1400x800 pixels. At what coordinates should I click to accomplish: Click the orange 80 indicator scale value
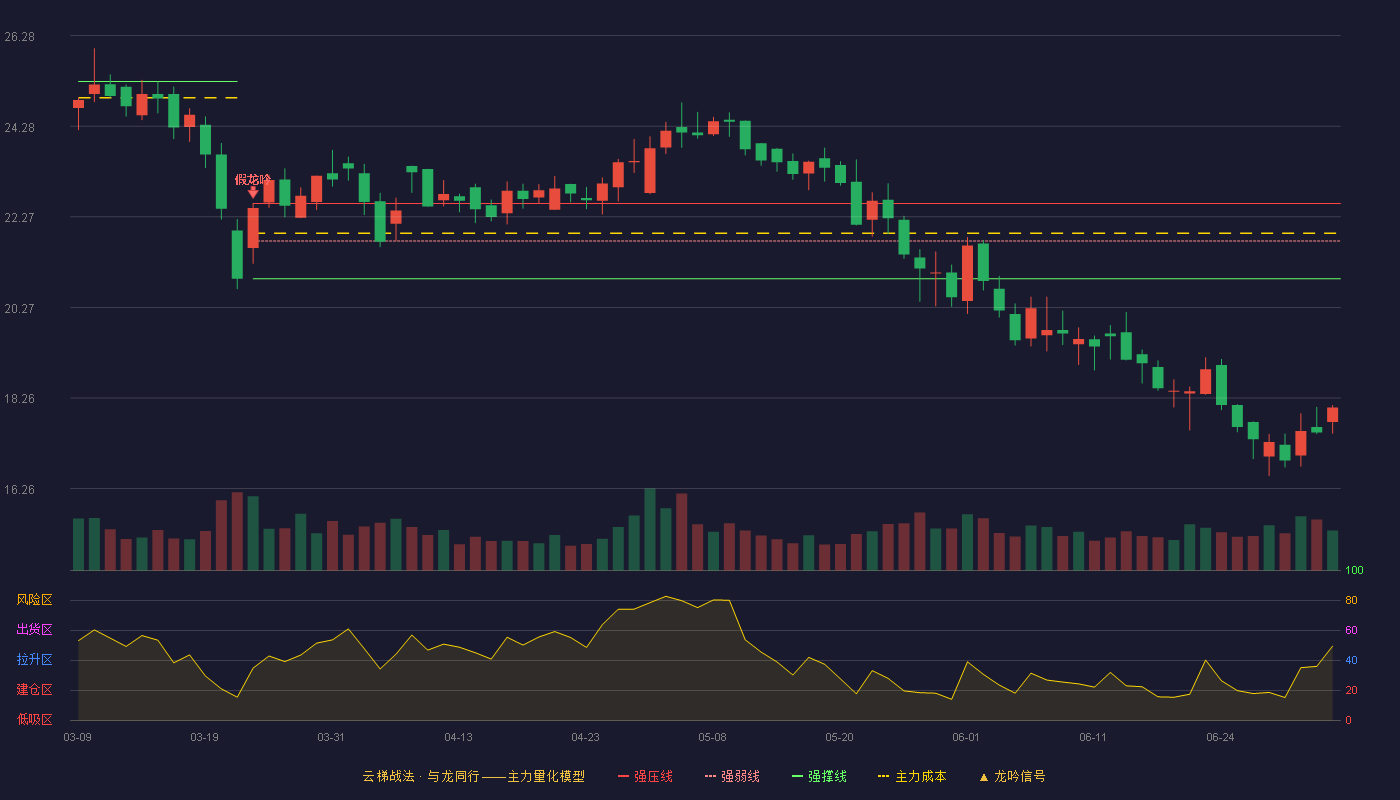click(1351, 600)
